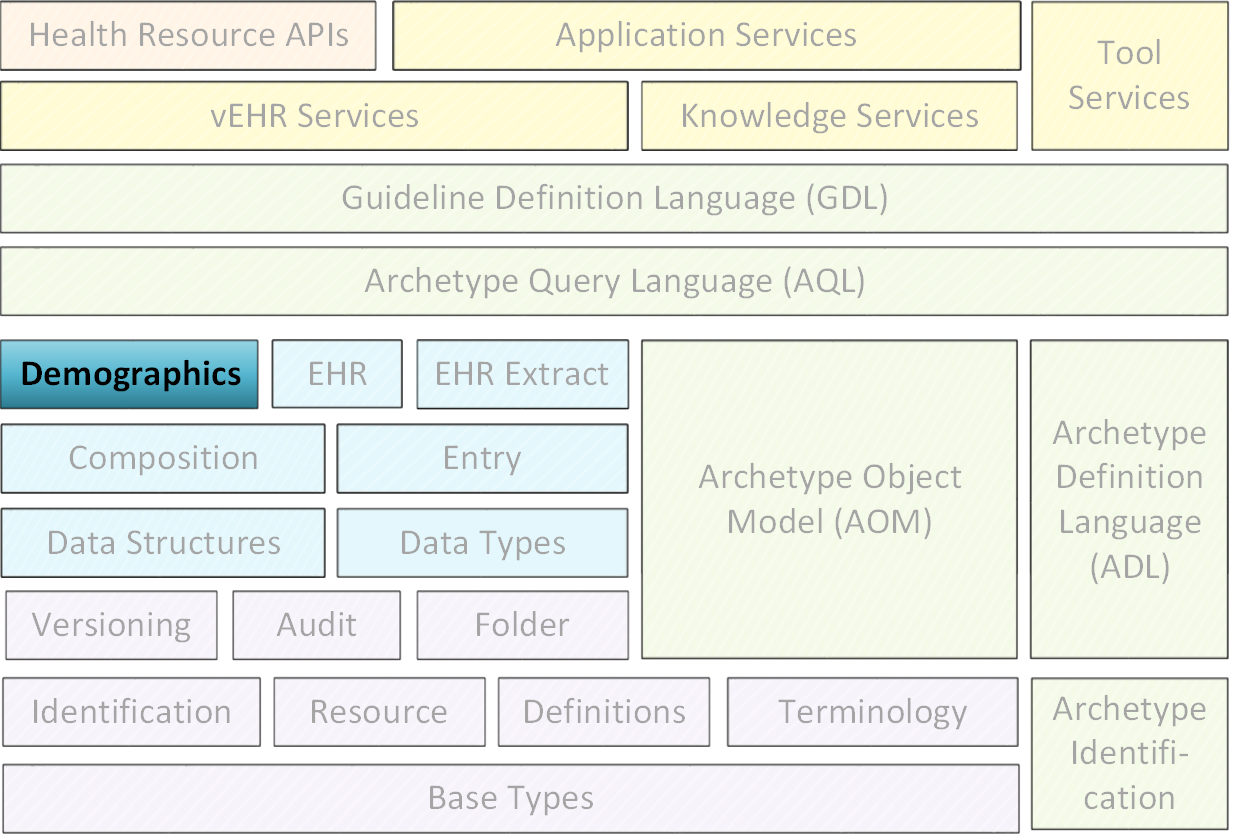Click the vEHR Services box
Image resolution: width=1236 pixels, height=839 pixels.
pyautogui.click(x=314, y=116)
